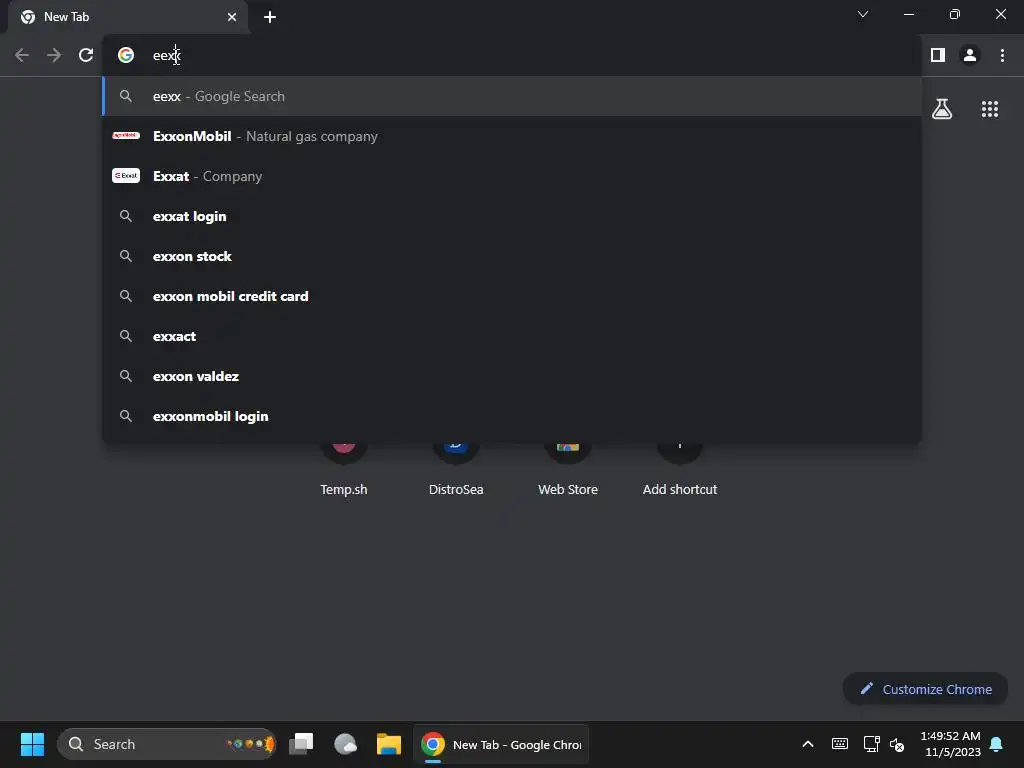Choose the 'exxonmobil login' suggestion

point(512,416)
